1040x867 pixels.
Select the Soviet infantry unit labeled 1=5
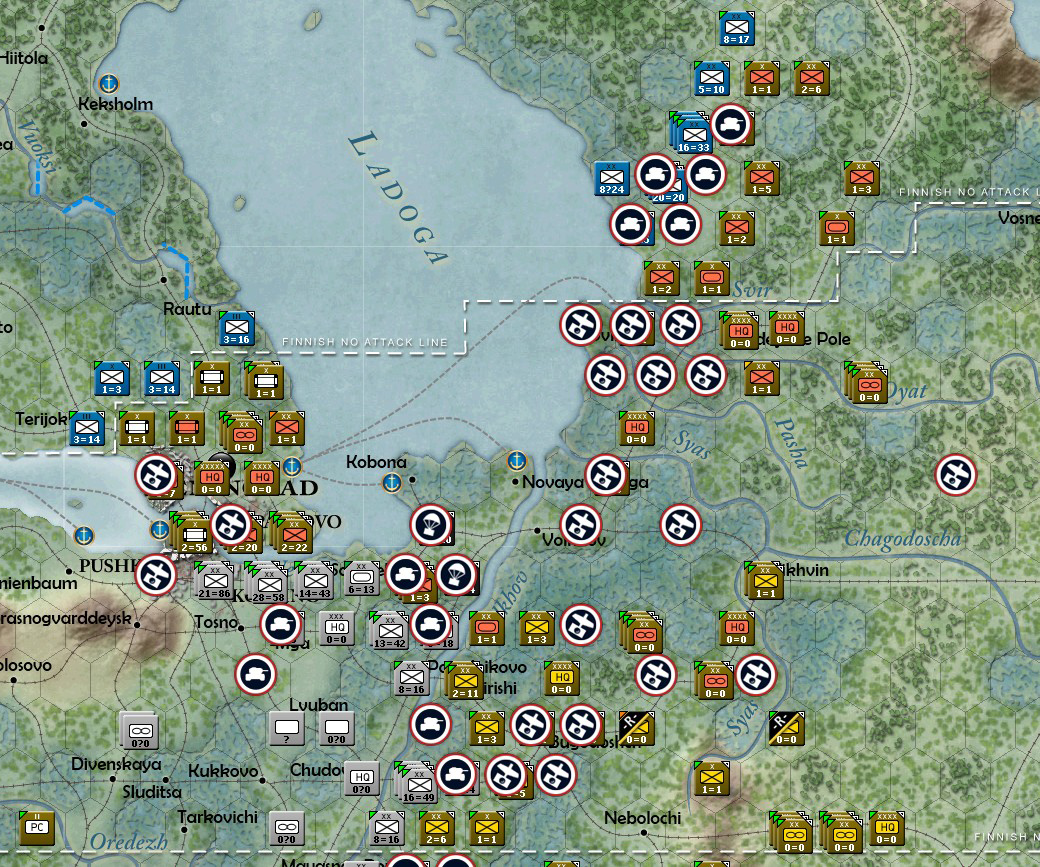761,179
